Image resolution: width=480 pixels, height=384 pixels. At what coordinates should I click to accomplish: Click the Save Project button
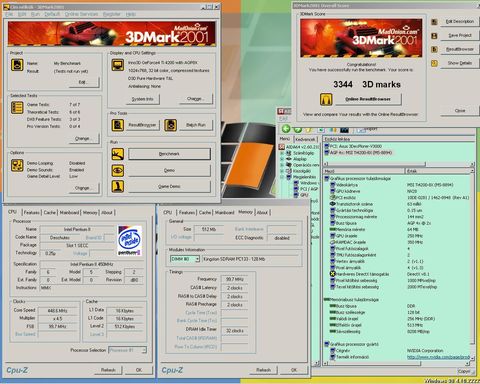(460, 36)
